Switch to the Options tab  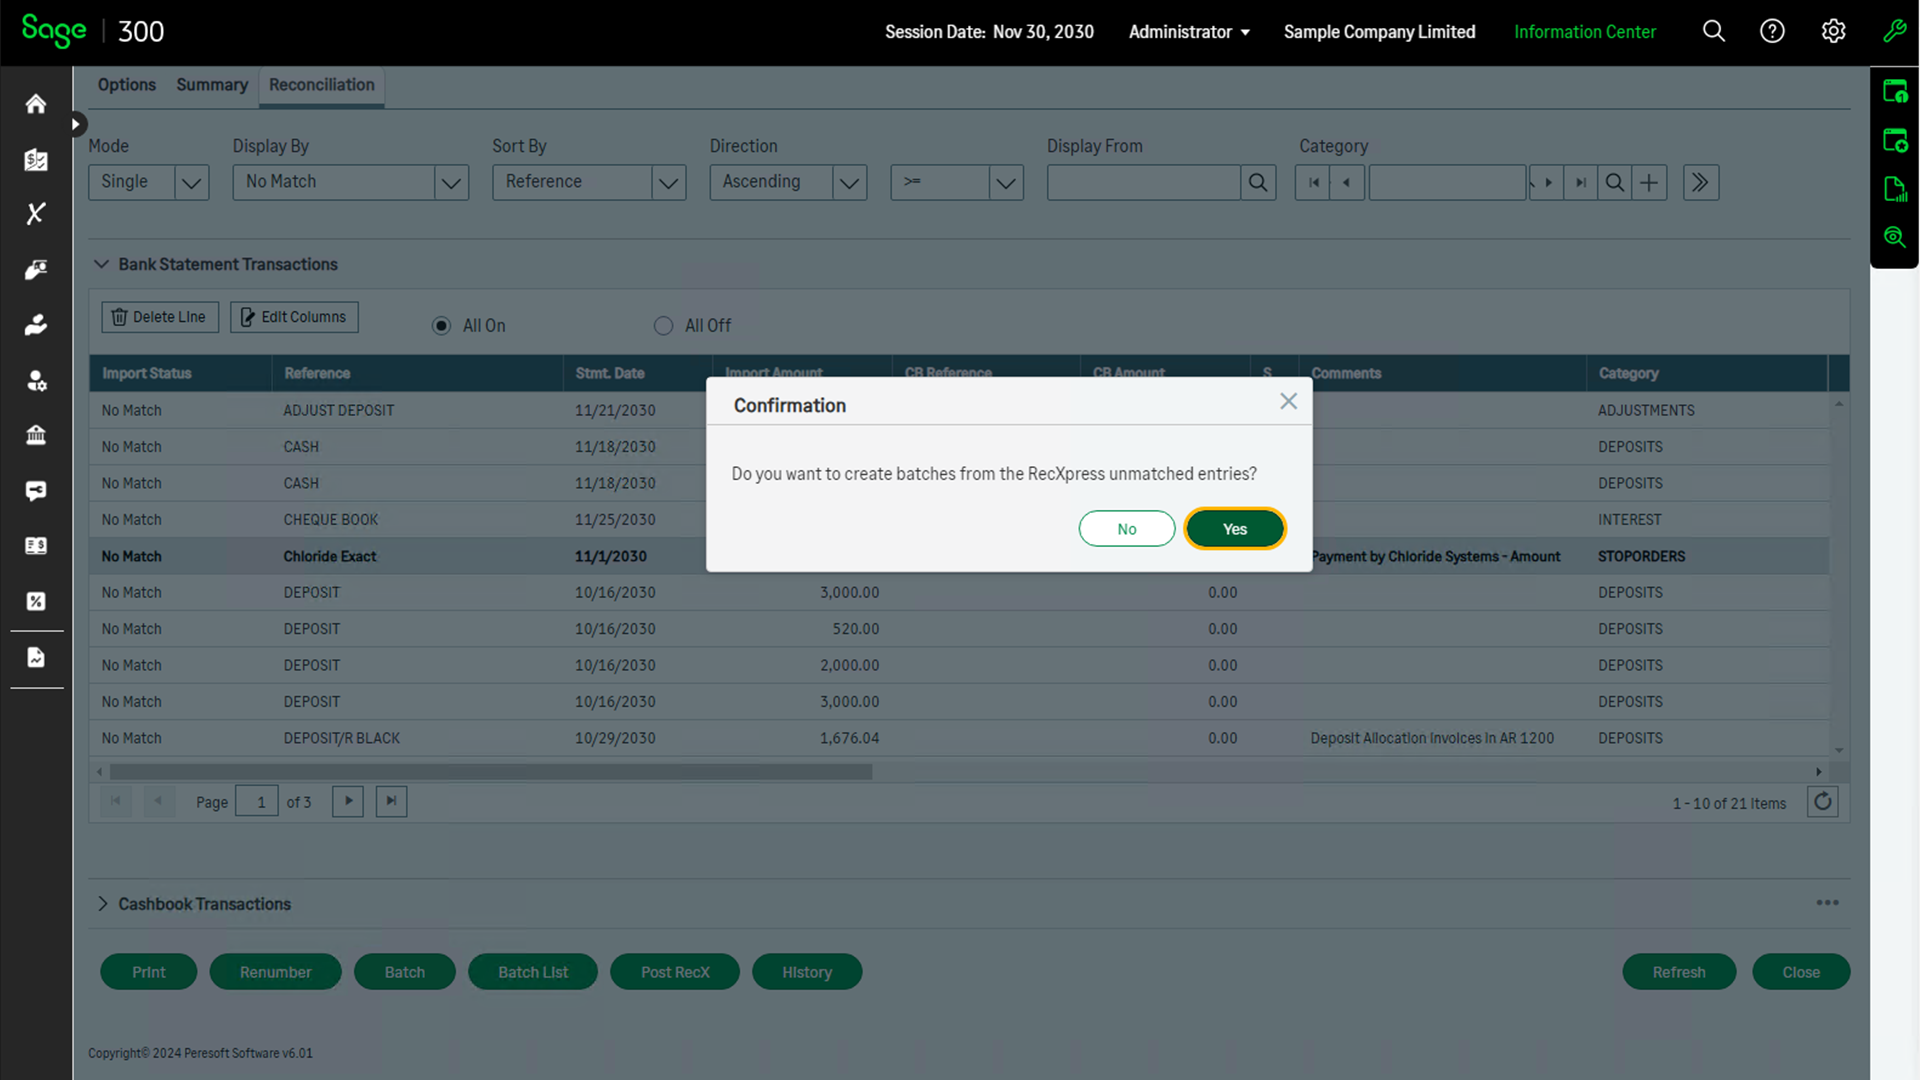click(x=126, y=85)
